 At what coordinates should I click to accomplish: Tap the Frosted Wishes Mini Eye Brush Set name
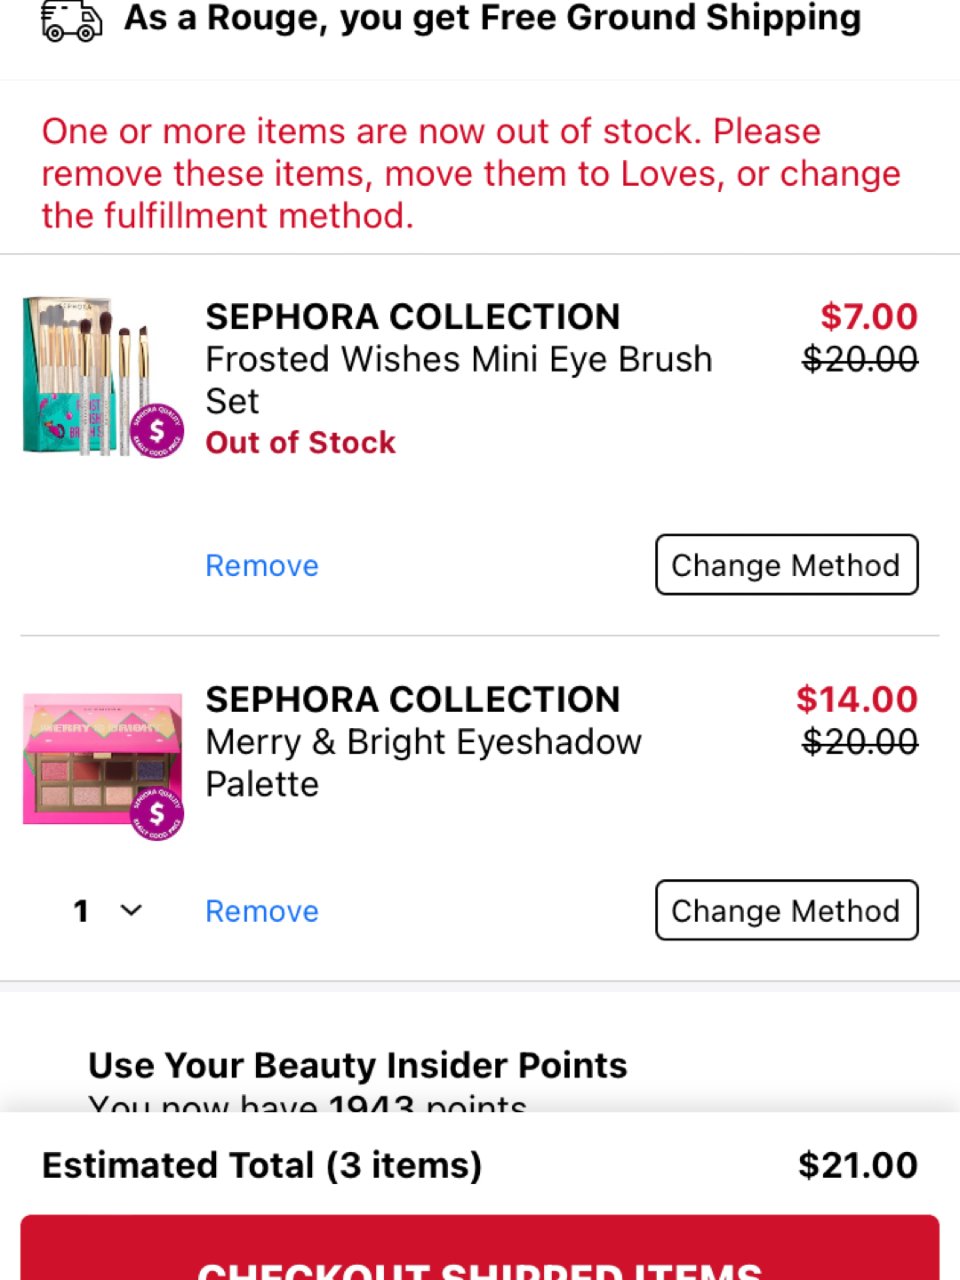458,380
